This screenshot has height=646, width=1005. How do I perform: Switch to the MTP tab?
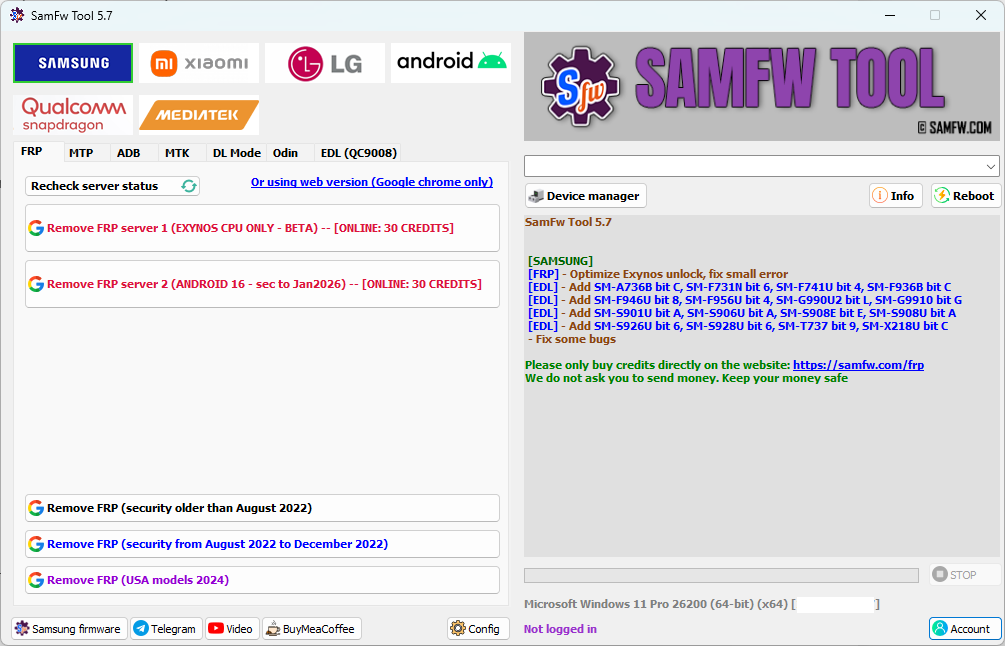pos(81,153)
